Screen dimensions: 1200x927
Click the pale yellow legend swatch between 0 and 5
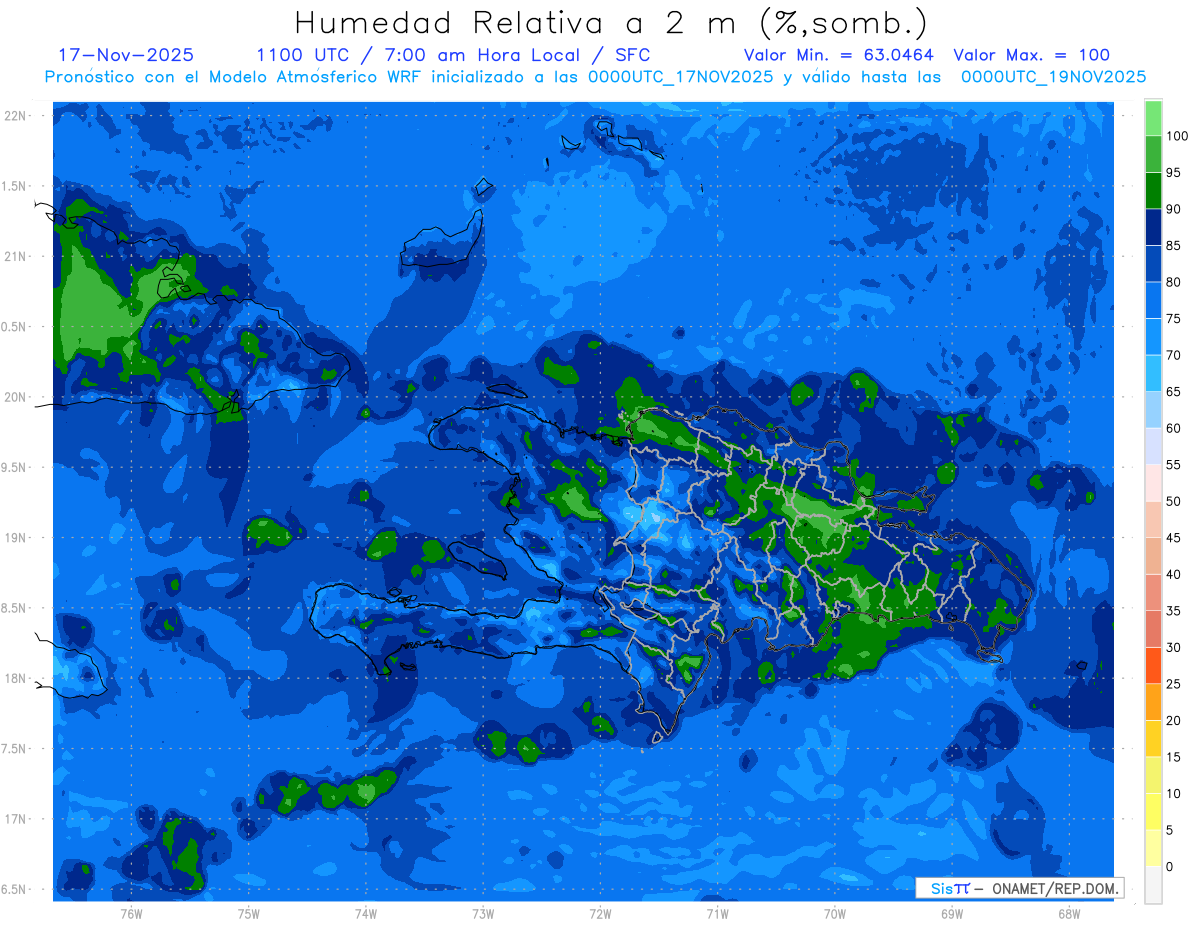(x=1153, y=848)
